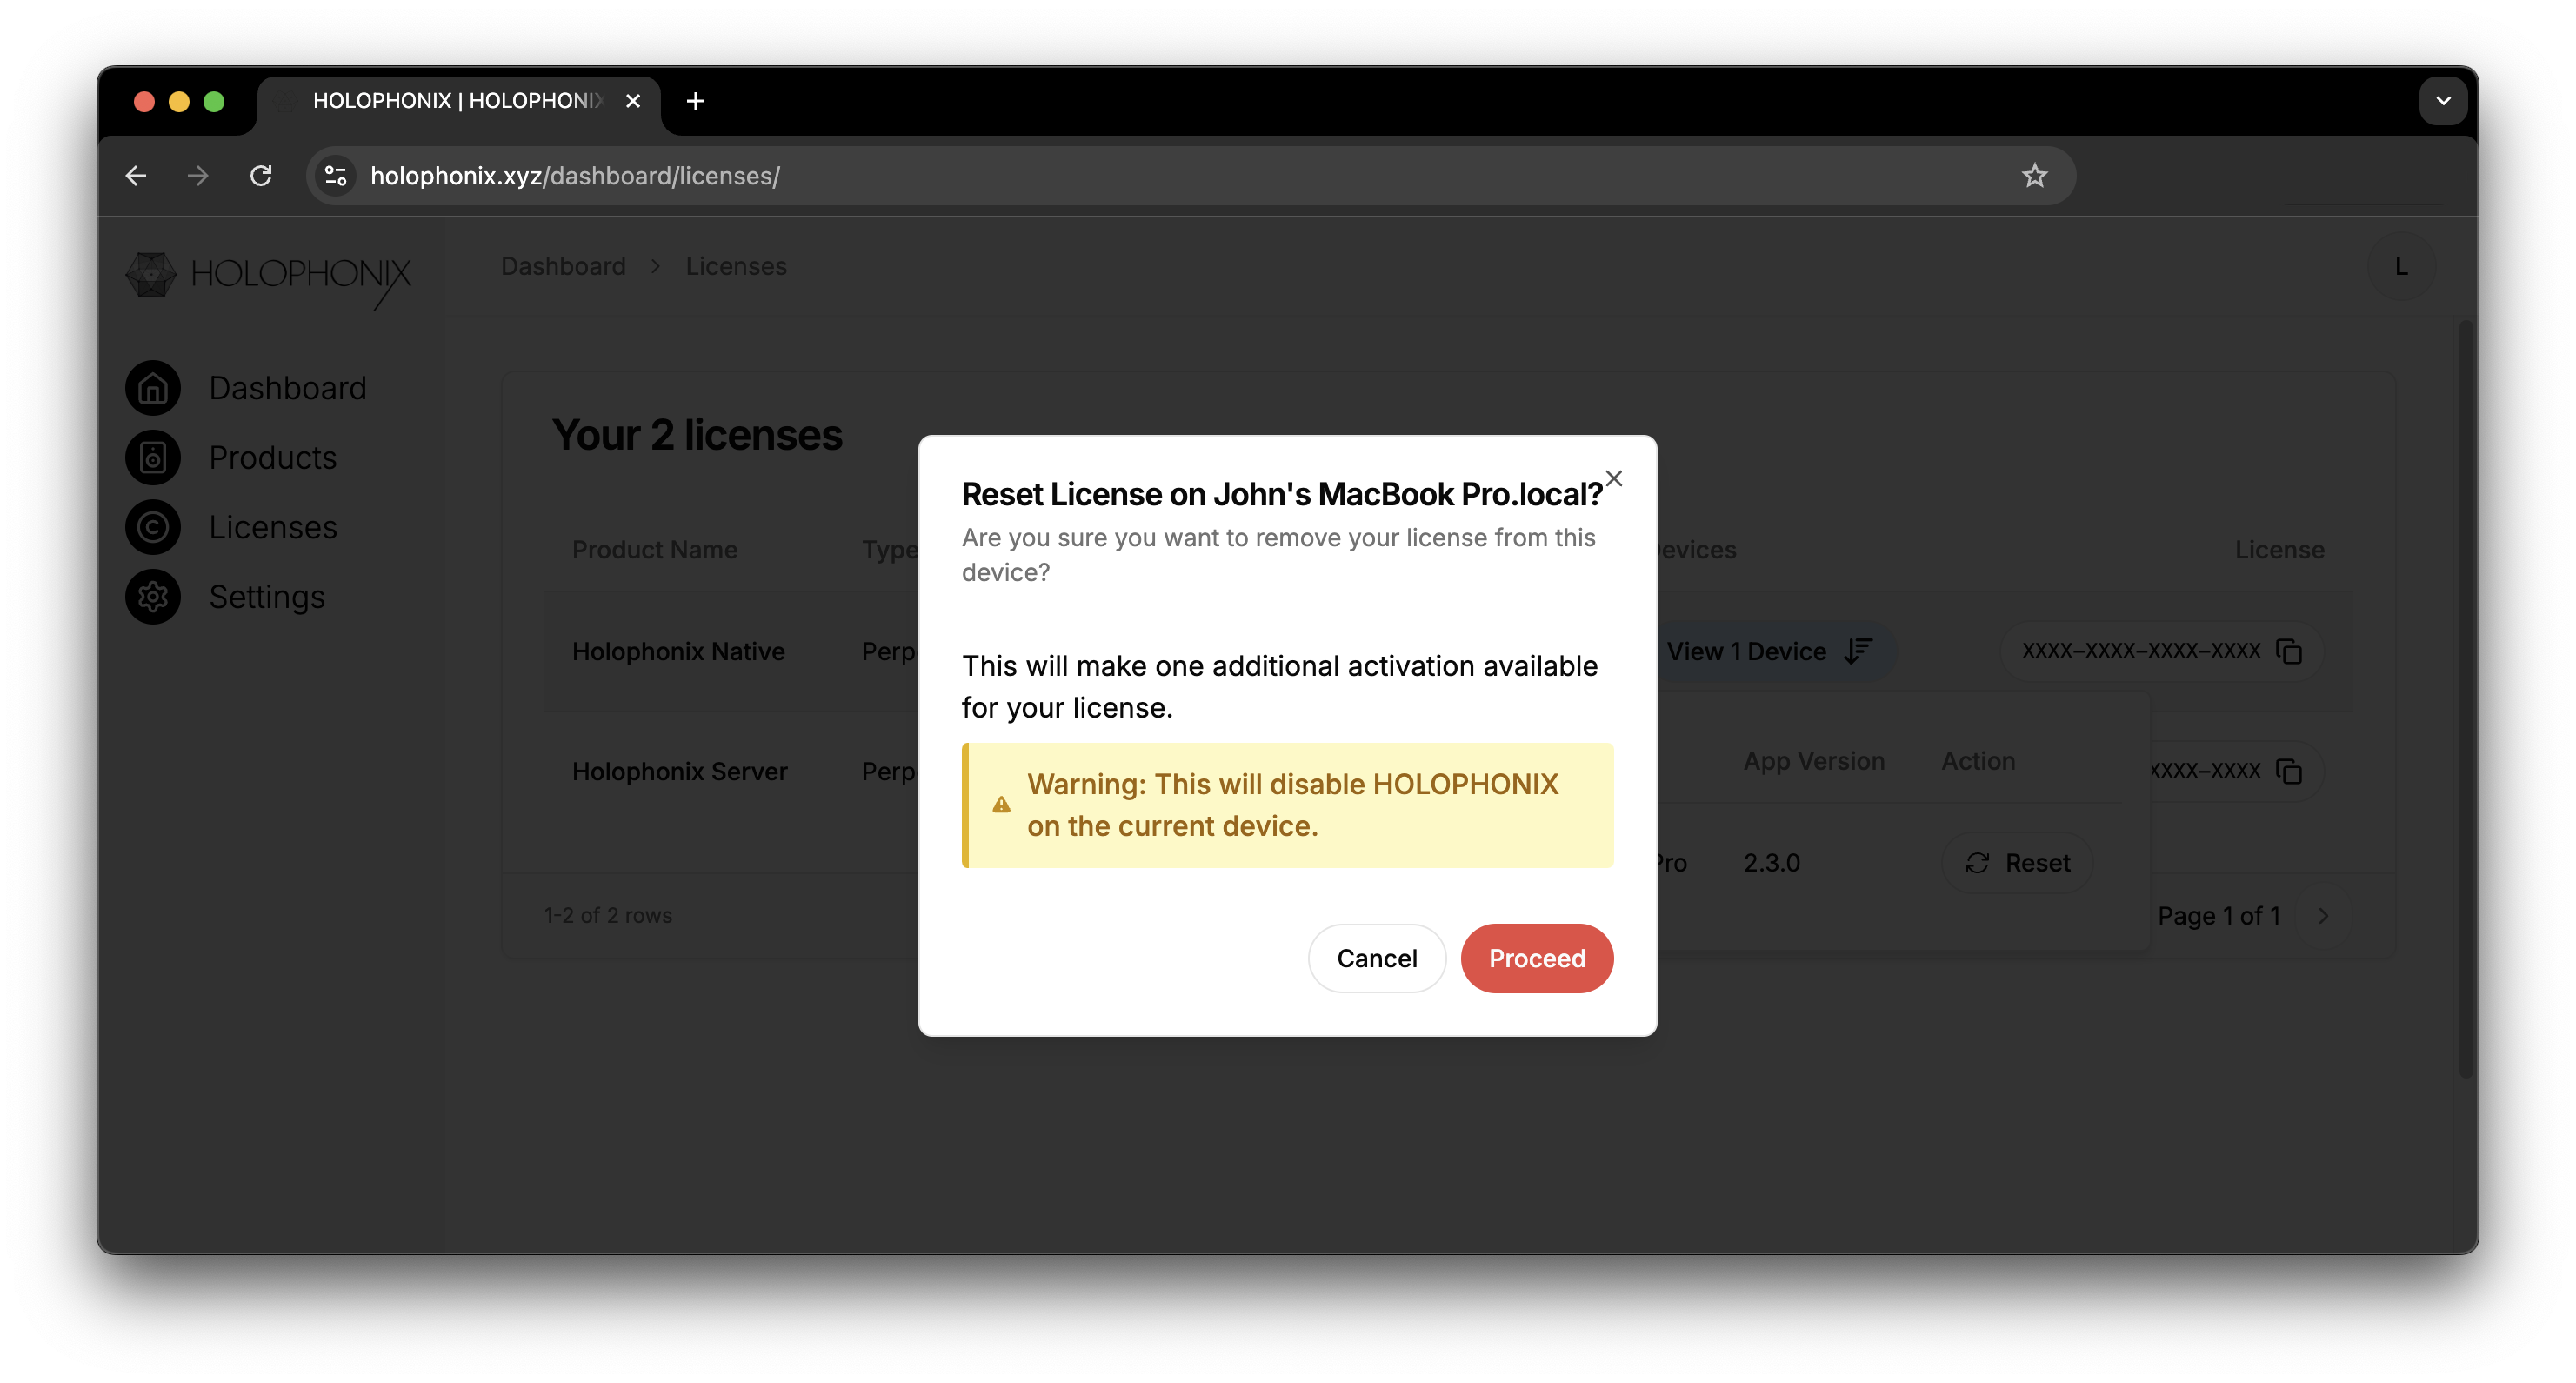Image resolution: width=2576 pixels, height=1383 pixels.
Task: Go to next page chevron in pagination
Action: coord(2323,916)
